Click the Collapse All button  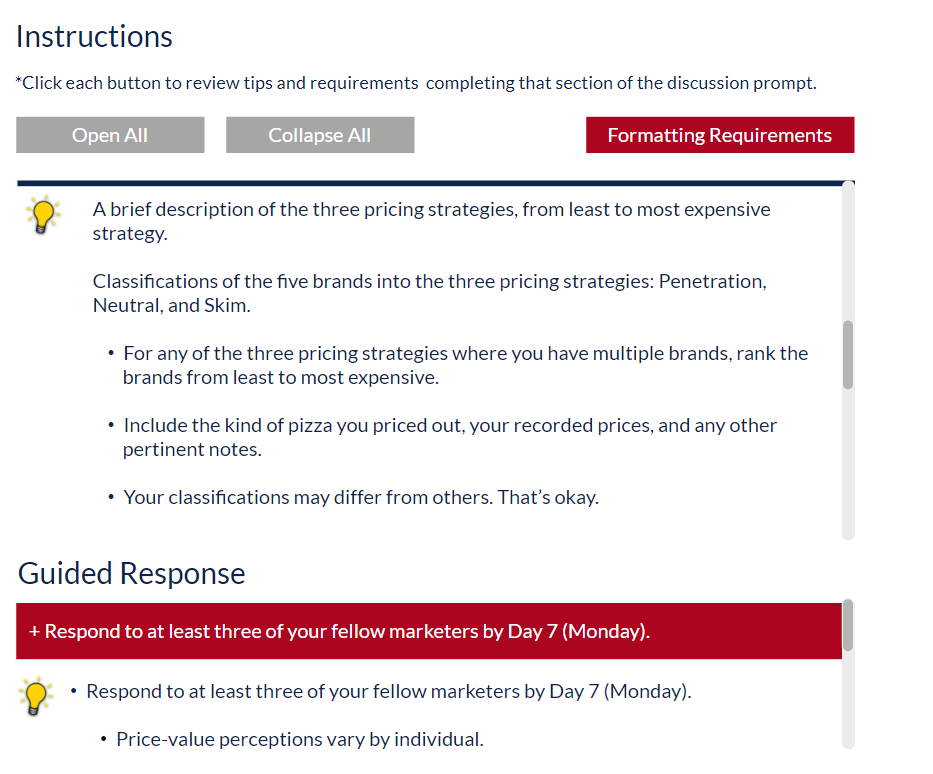pyautogui.click(x=320, y=135)
